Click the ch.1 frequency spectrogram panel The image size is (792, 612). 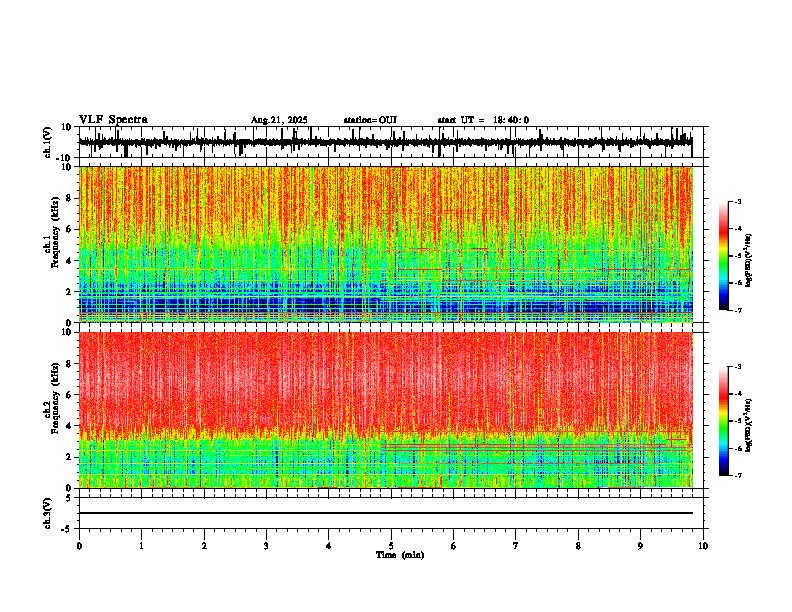coord(386,244)
